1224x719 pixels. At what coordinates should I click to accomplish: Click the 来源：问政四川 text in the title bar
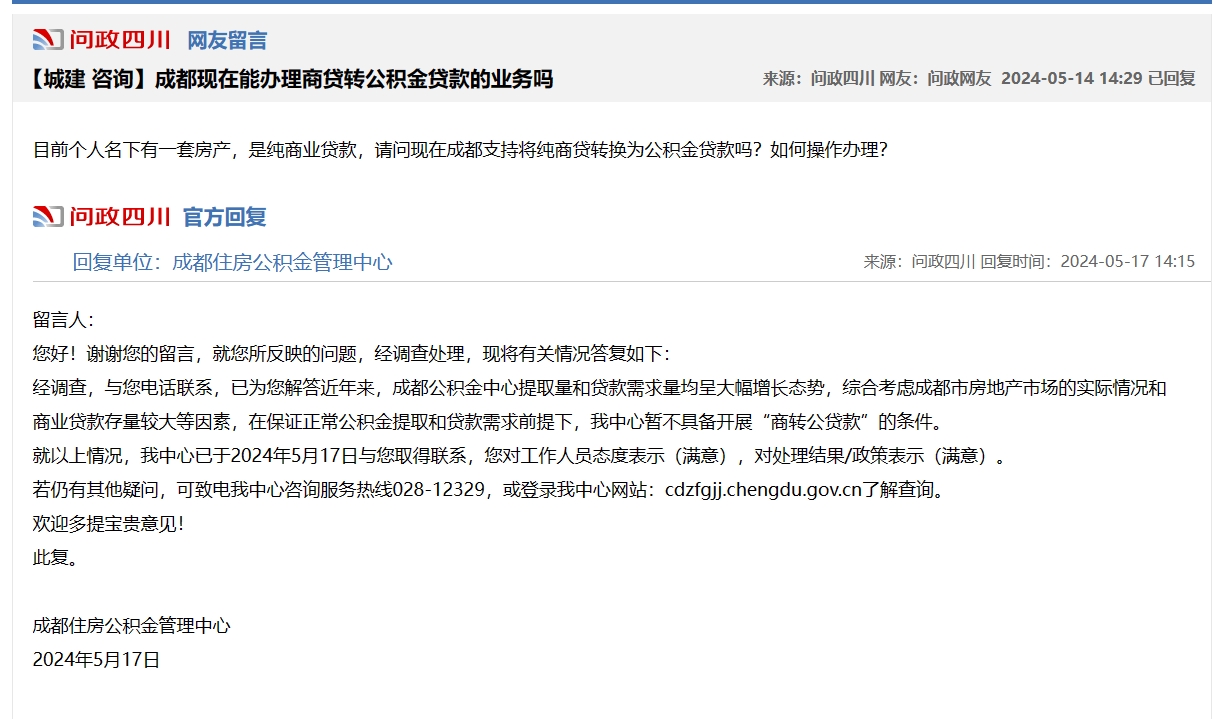point(819,79)
